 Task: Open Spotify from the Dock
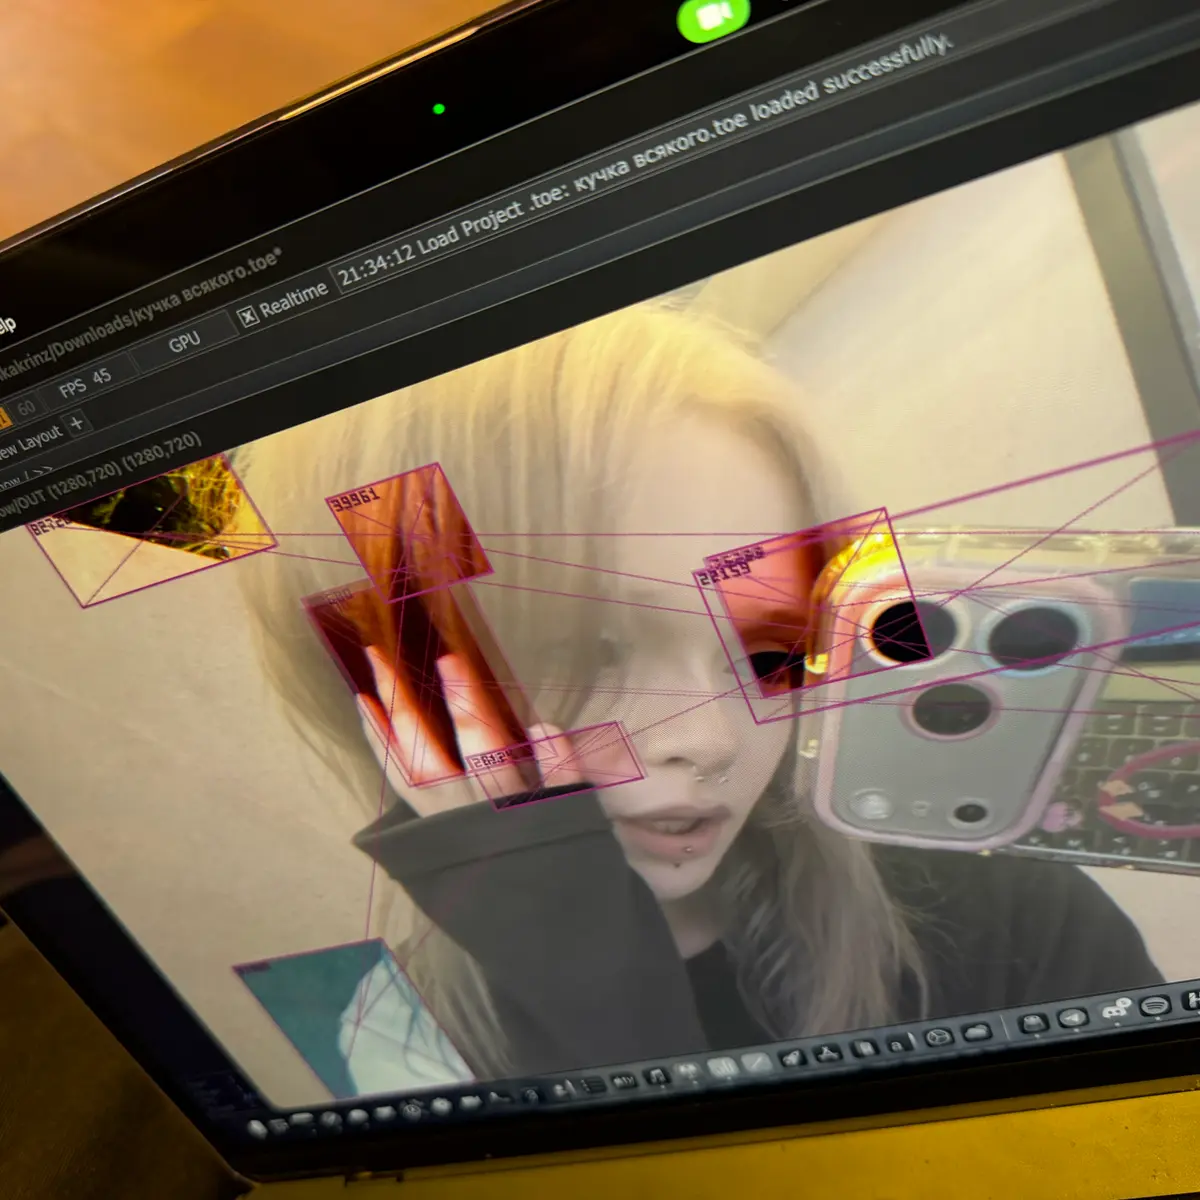click(x=1155, y=1005)
